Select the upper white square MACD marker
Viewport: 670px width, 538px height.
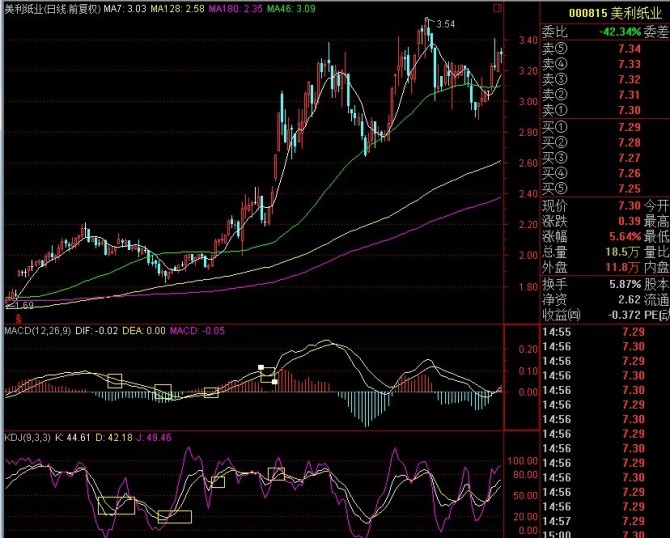[261, 367]
